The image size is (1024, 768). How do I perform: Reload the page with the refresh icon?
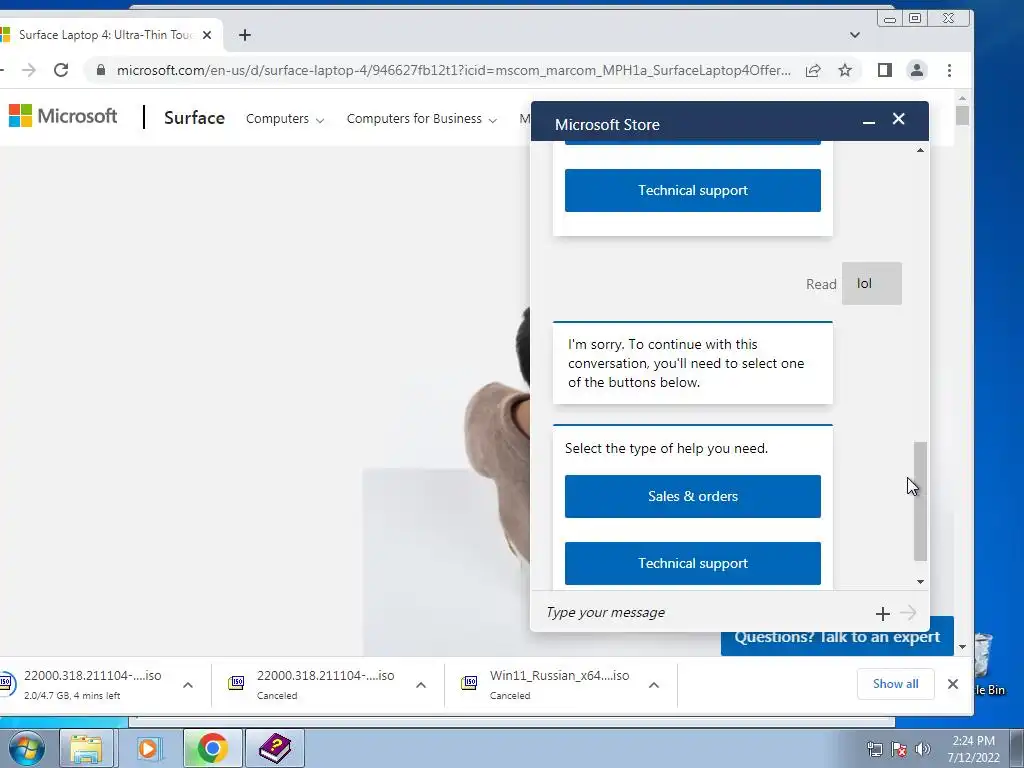(61, 70)
